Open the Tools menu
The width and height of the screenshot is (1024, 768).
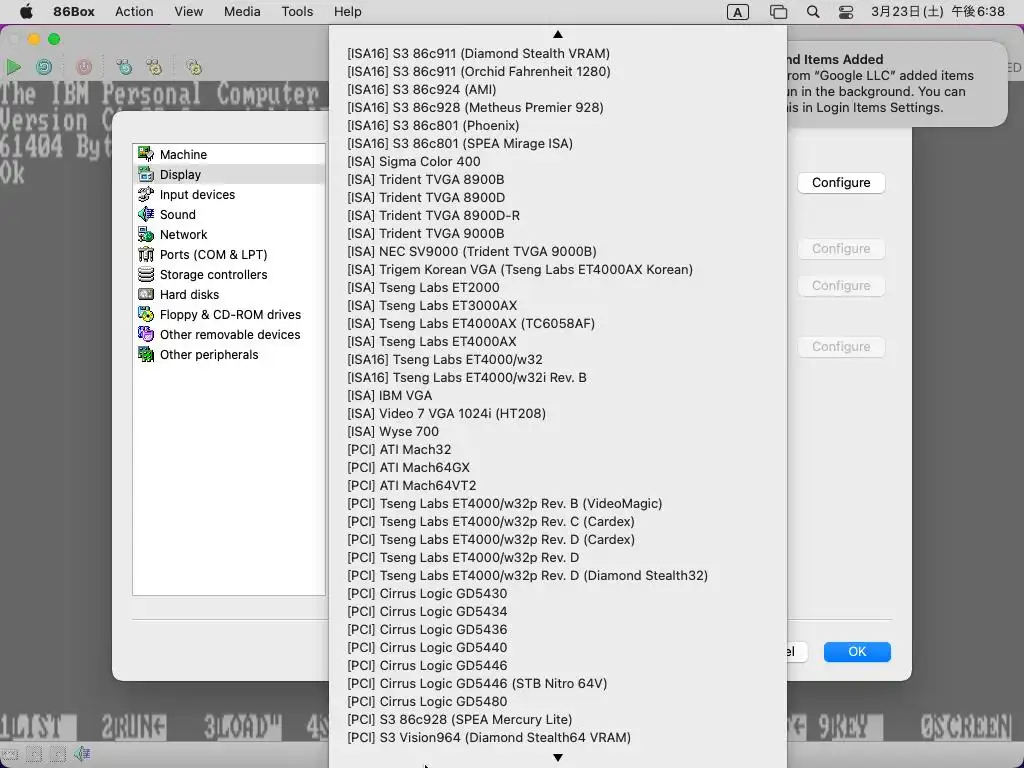297,12
